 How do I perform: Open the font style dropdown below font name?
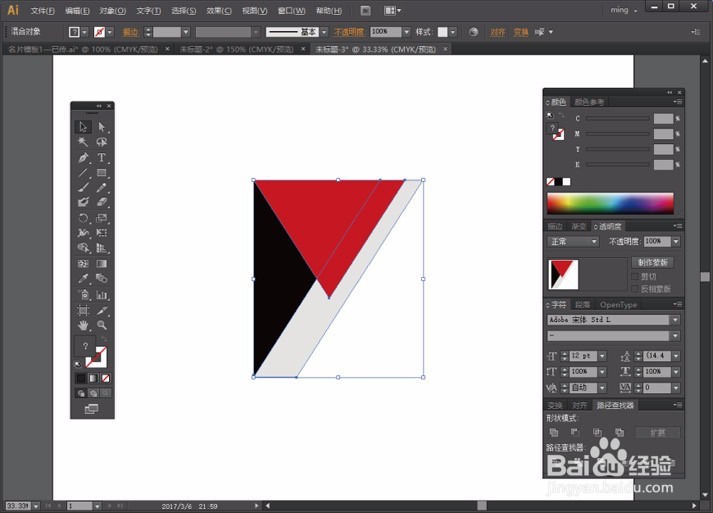(x=675, y=336)
